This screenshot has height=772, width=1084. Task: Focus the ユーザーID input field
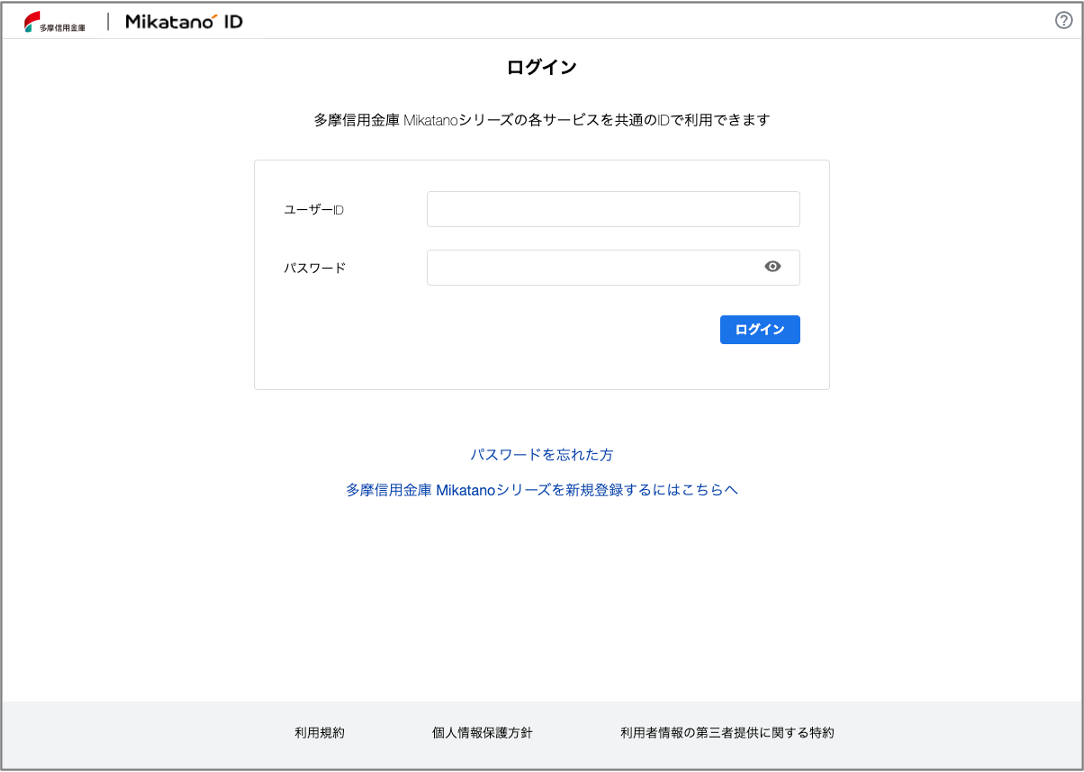[613, 209]
